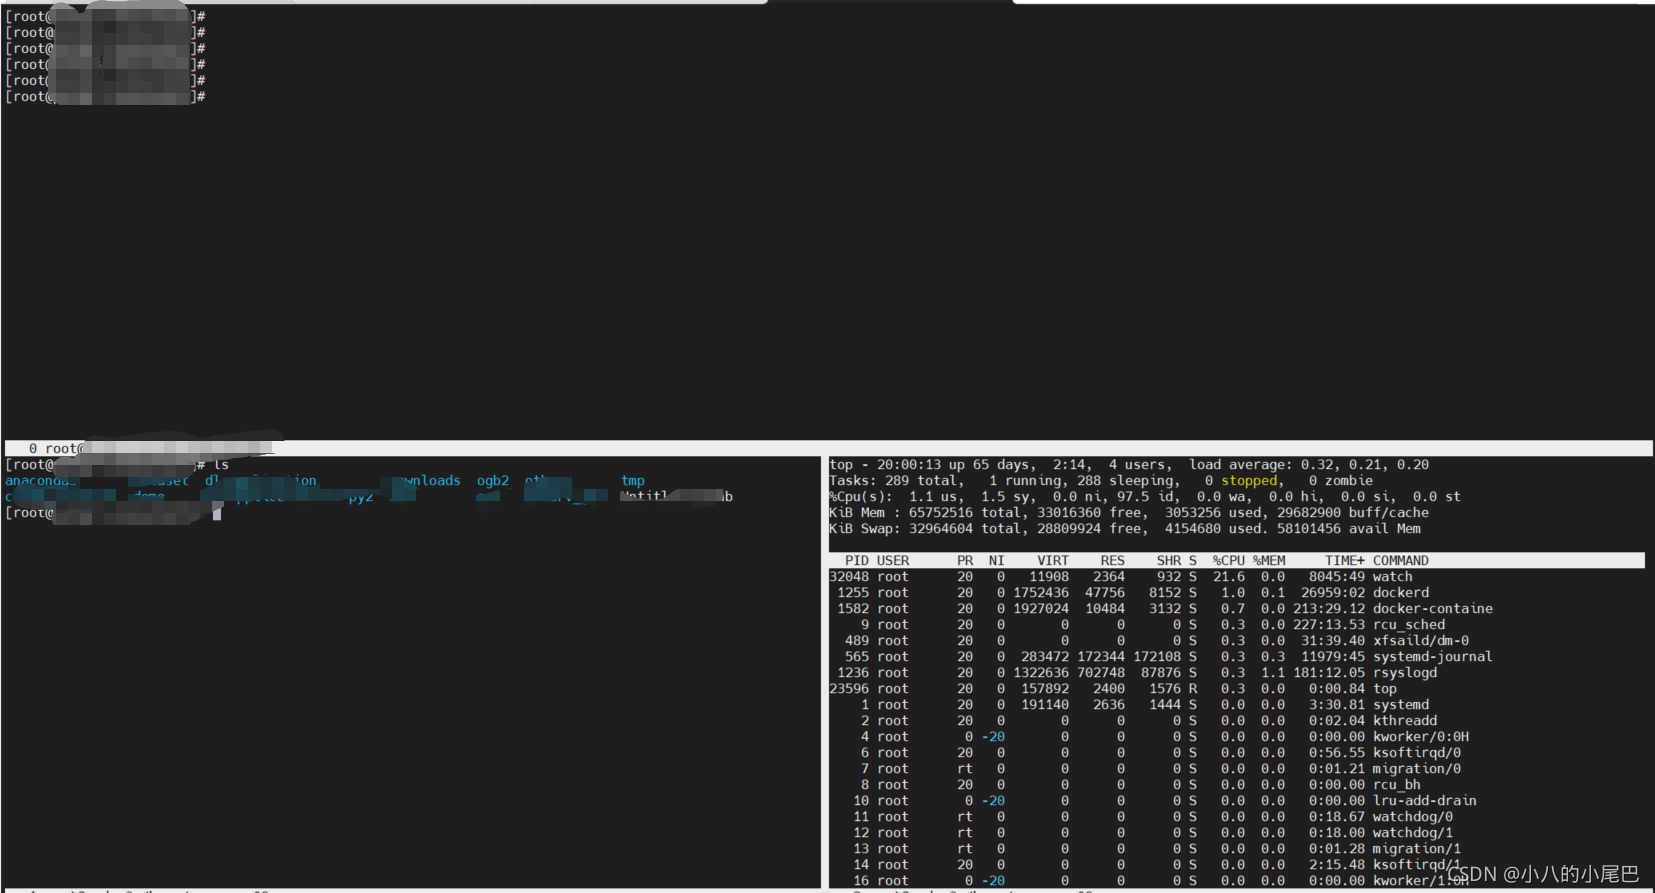Click PID 1255 in the process list
This screenshot has width=1655, height=893.
coord(853,593)
